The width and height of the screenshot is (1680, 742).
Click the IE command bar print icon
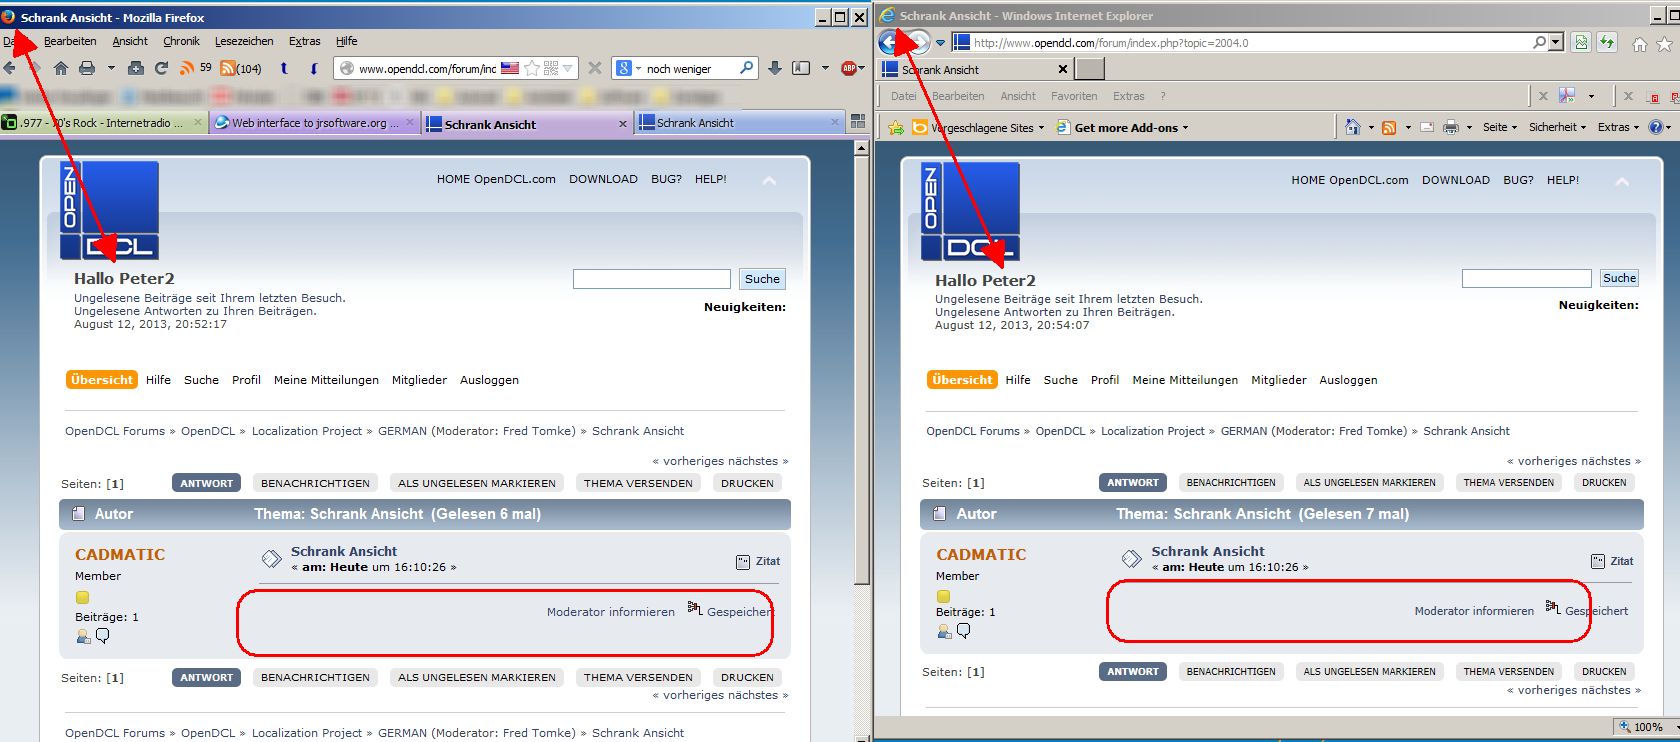[1451, 127]
